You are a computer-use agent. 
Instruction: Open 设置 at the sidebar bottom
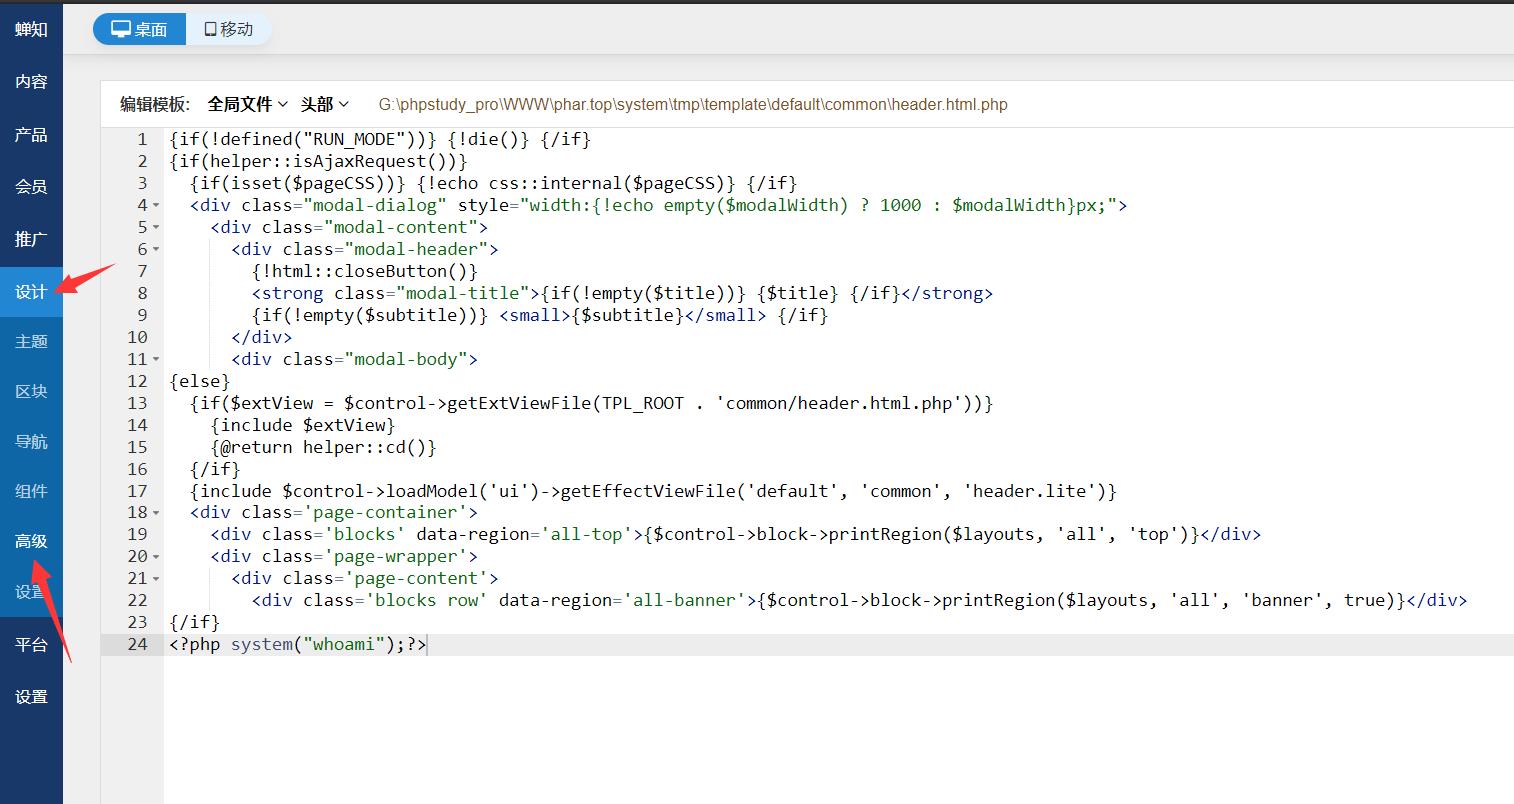click(x=31, y=697)
